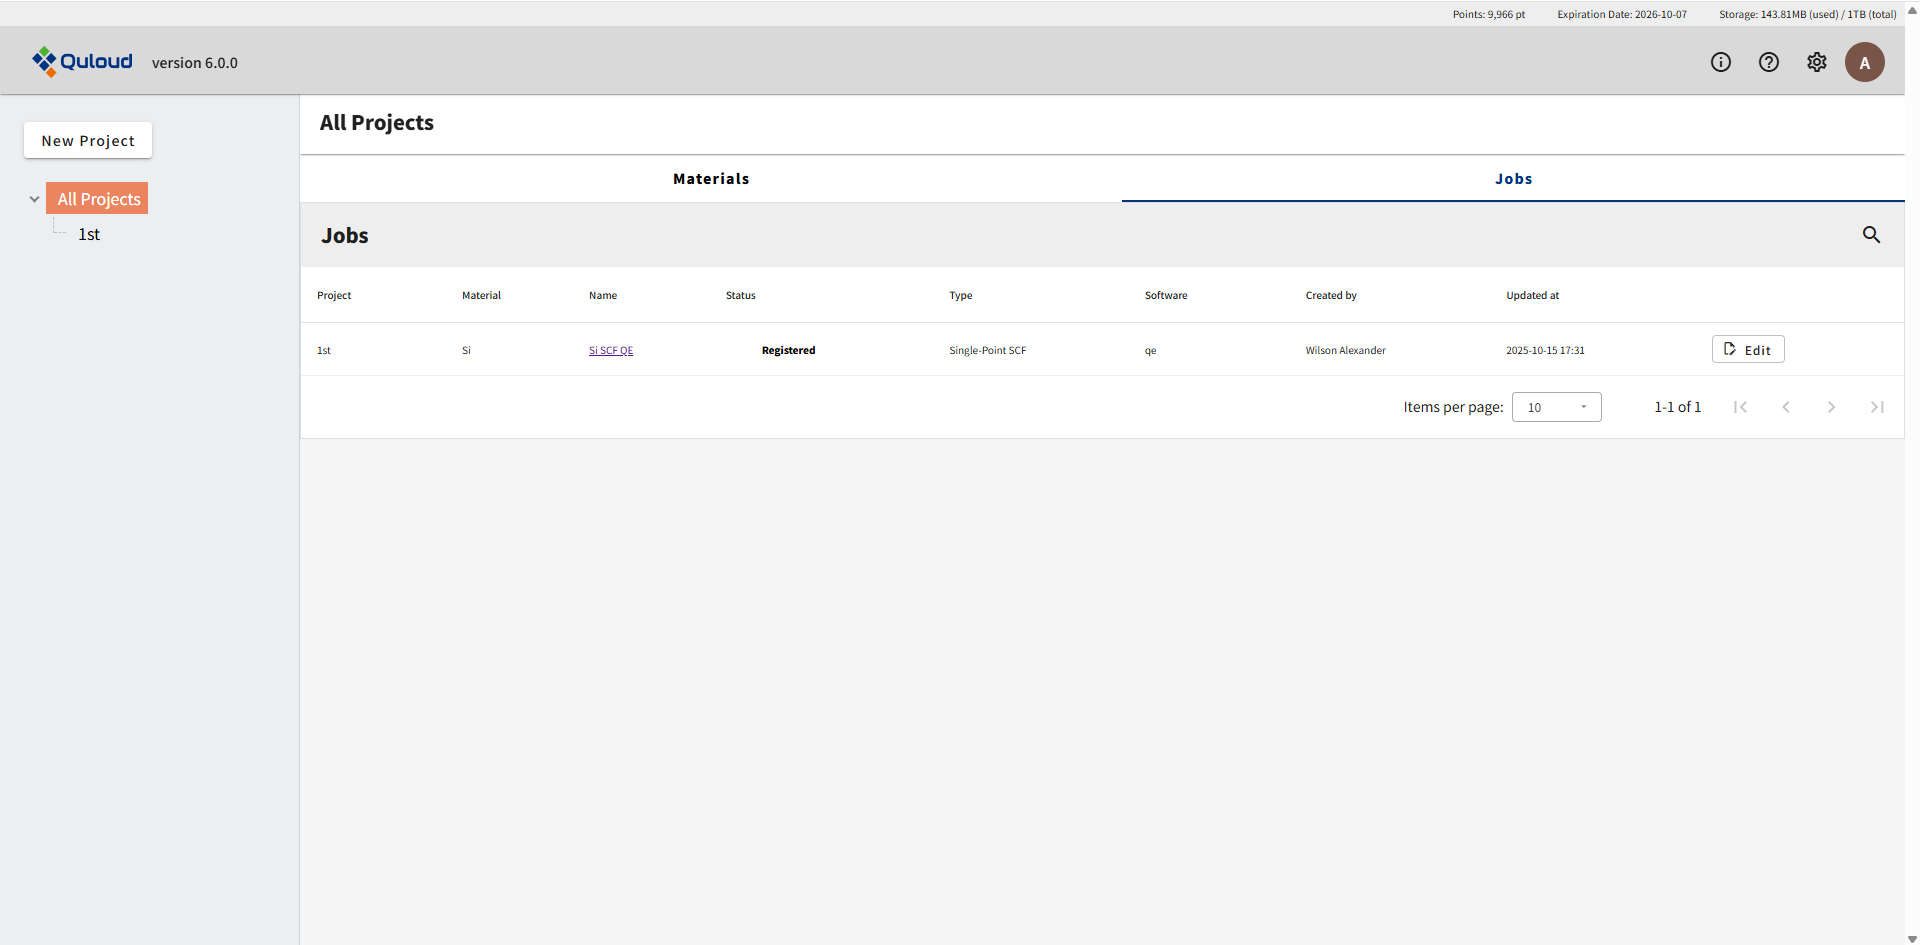Open the help question mark icon
This screenshot has width=1920, height=945.
pyautogui.click(x=1768, y=62)
